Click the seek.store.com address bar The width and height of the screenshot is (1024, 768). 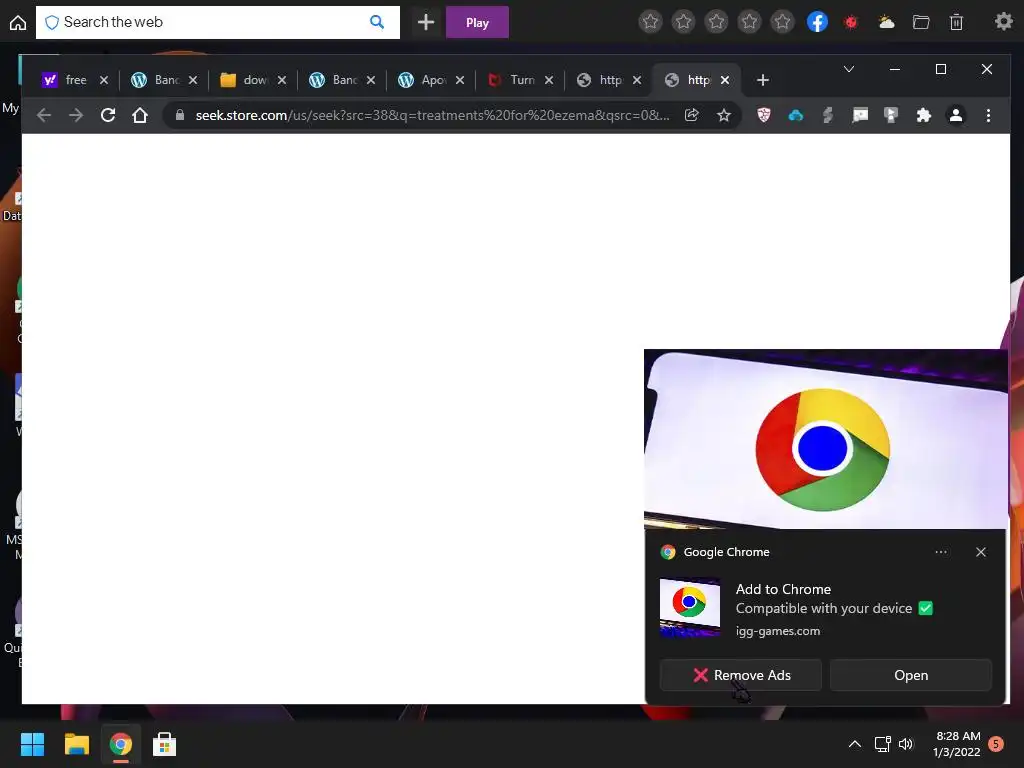pos(431,116)
